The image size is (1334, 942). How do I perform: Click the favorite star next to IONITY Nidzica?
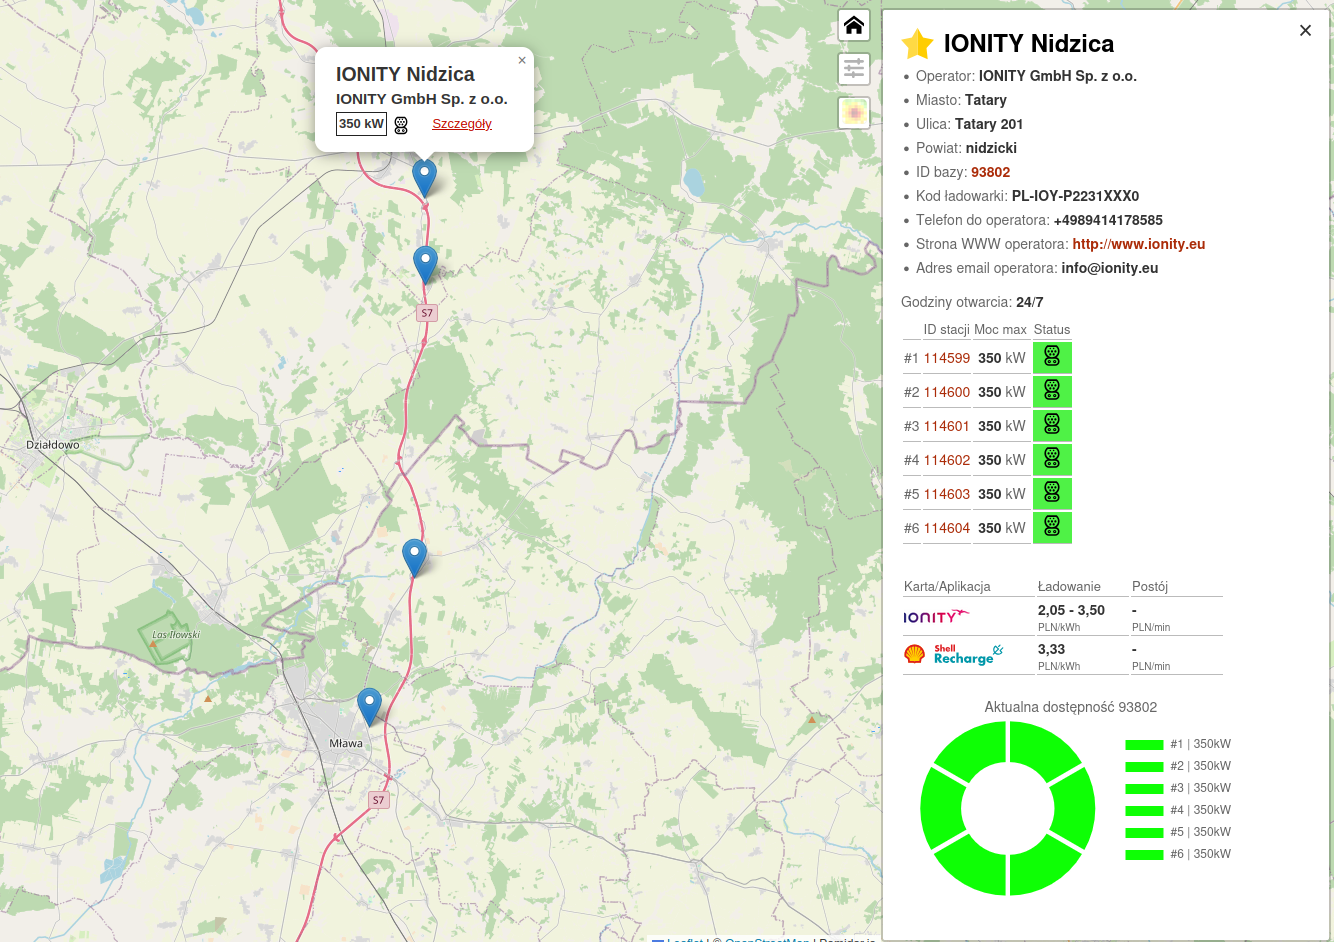917,44
